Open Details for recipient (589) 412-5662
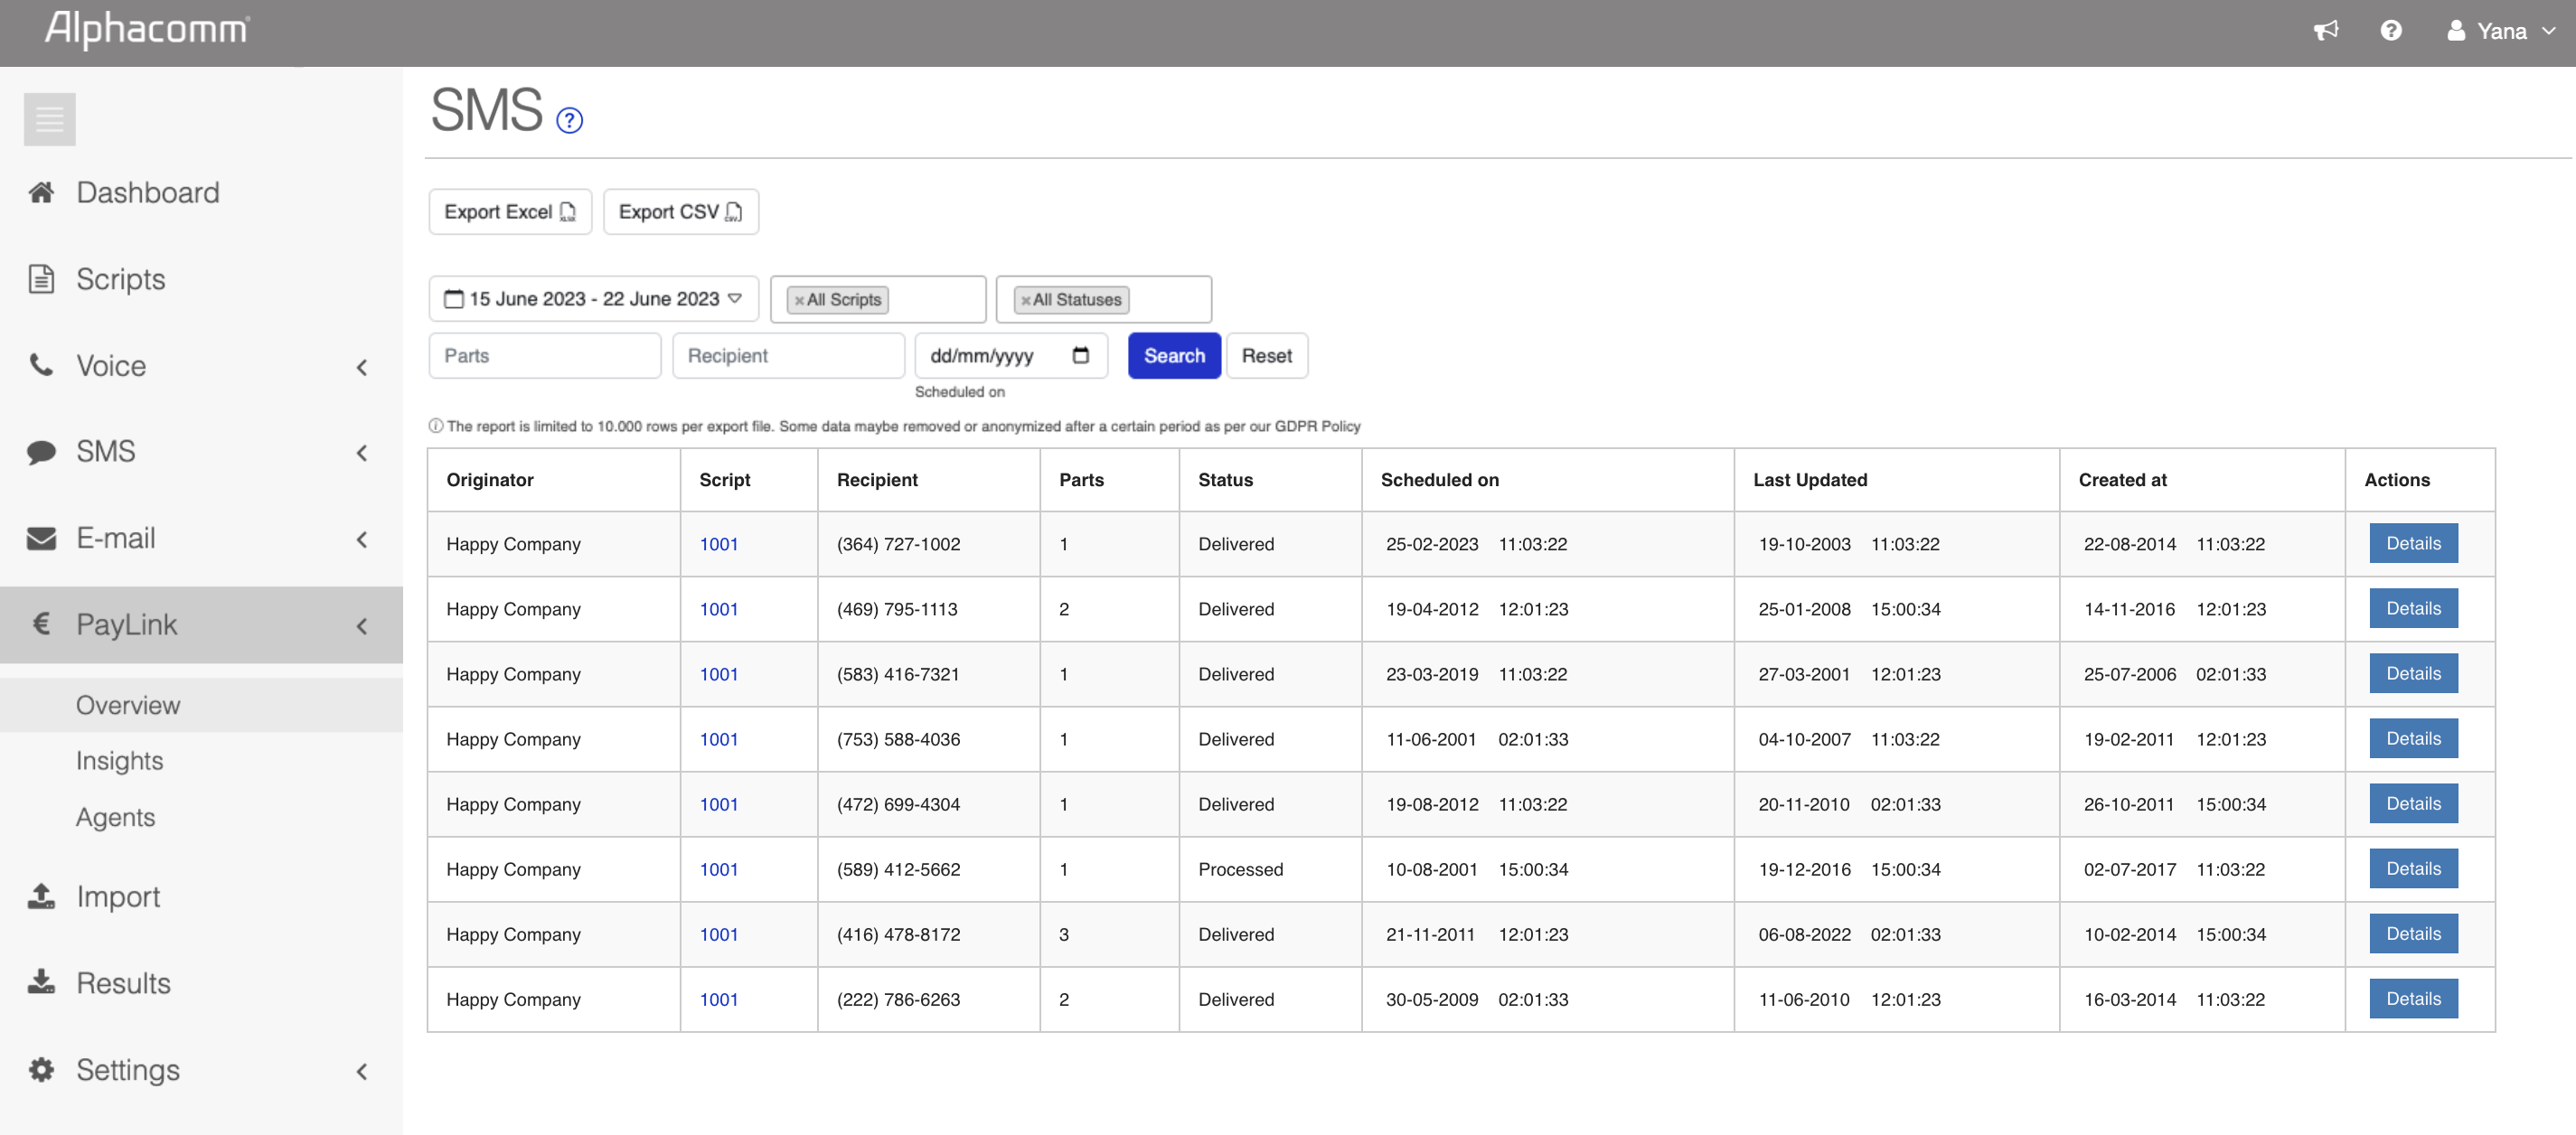This screenshot has width=2576, height=1135. [2412, 868]
